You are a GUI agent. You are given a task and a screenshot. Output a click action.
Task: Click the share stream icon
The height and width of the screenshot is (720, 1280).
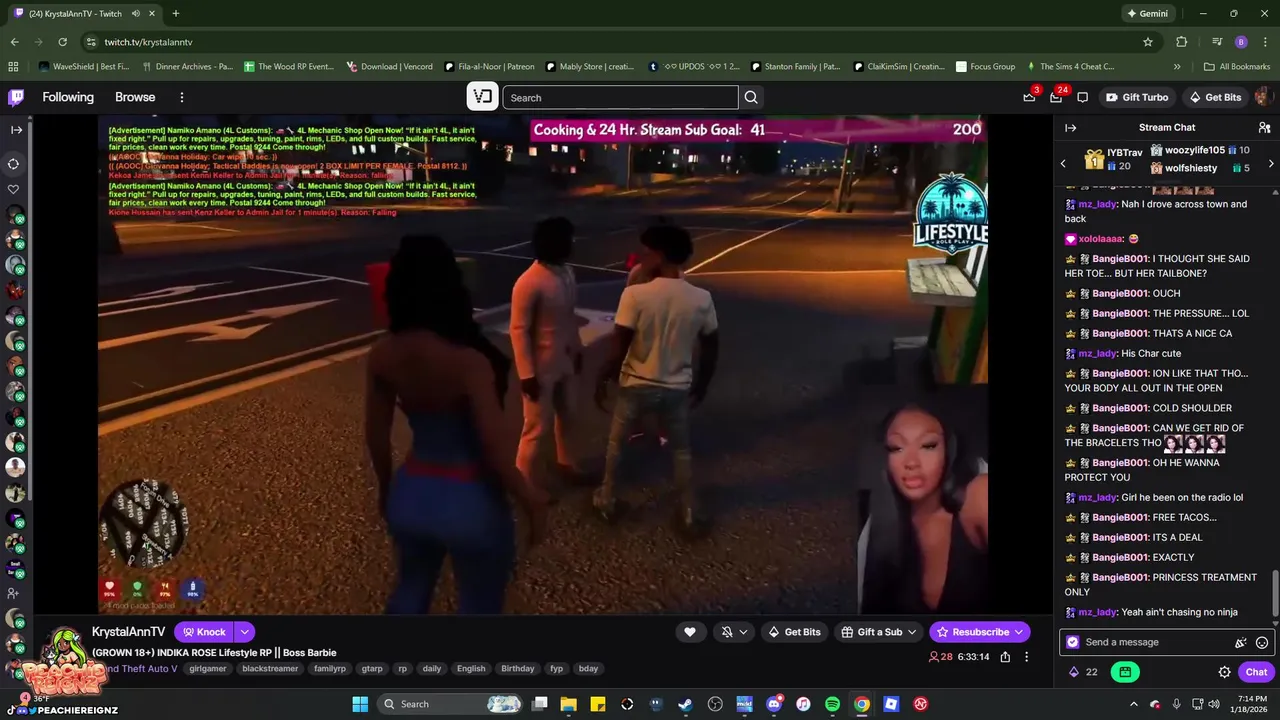click(x=1005, y=657)
